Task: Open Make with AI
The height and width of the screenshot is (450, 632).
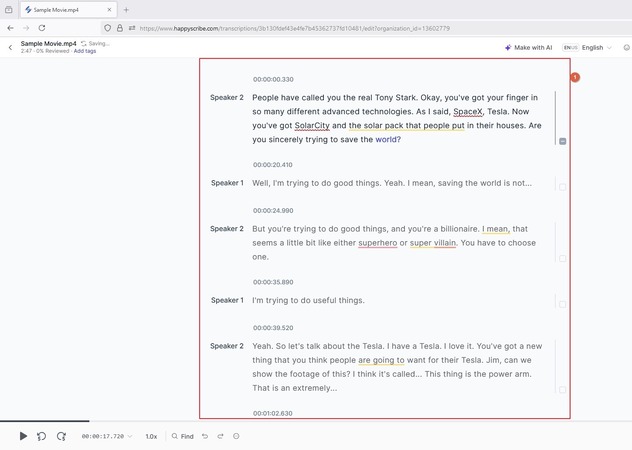Action: 528,48
